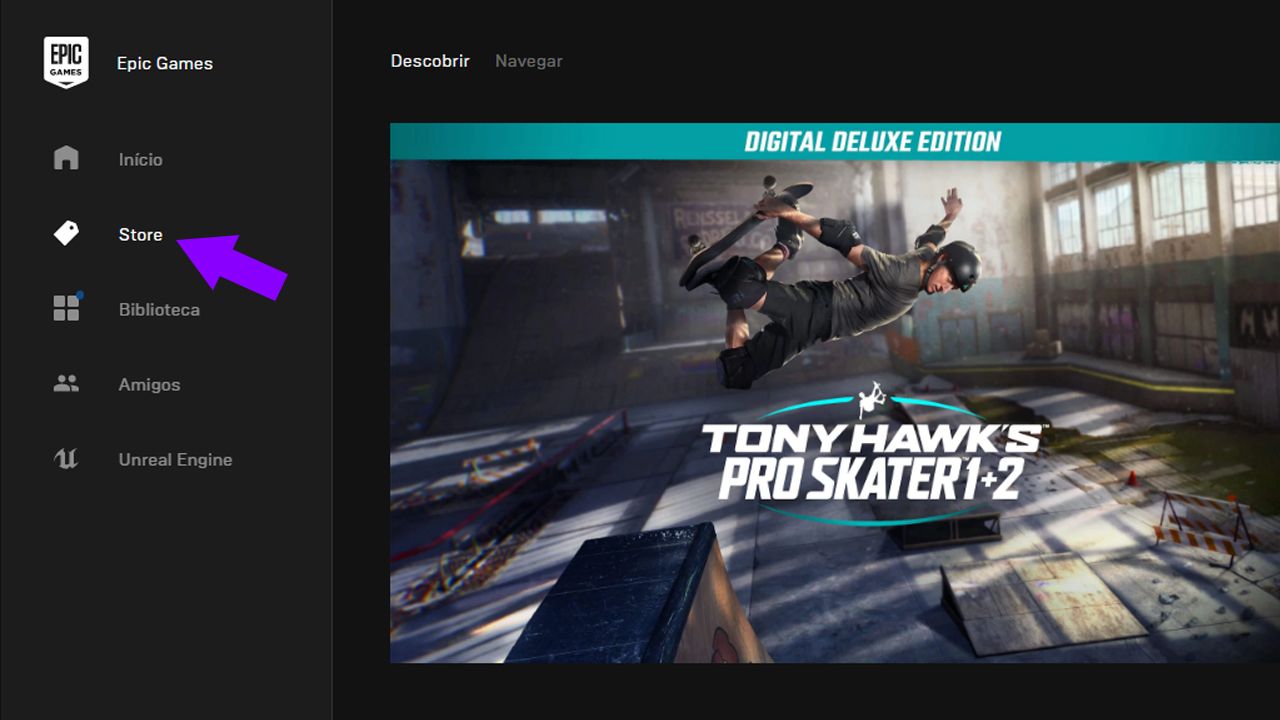Select the Store price tag icon
Viewport: 1280px width, 720px height.
click(66, 233)
